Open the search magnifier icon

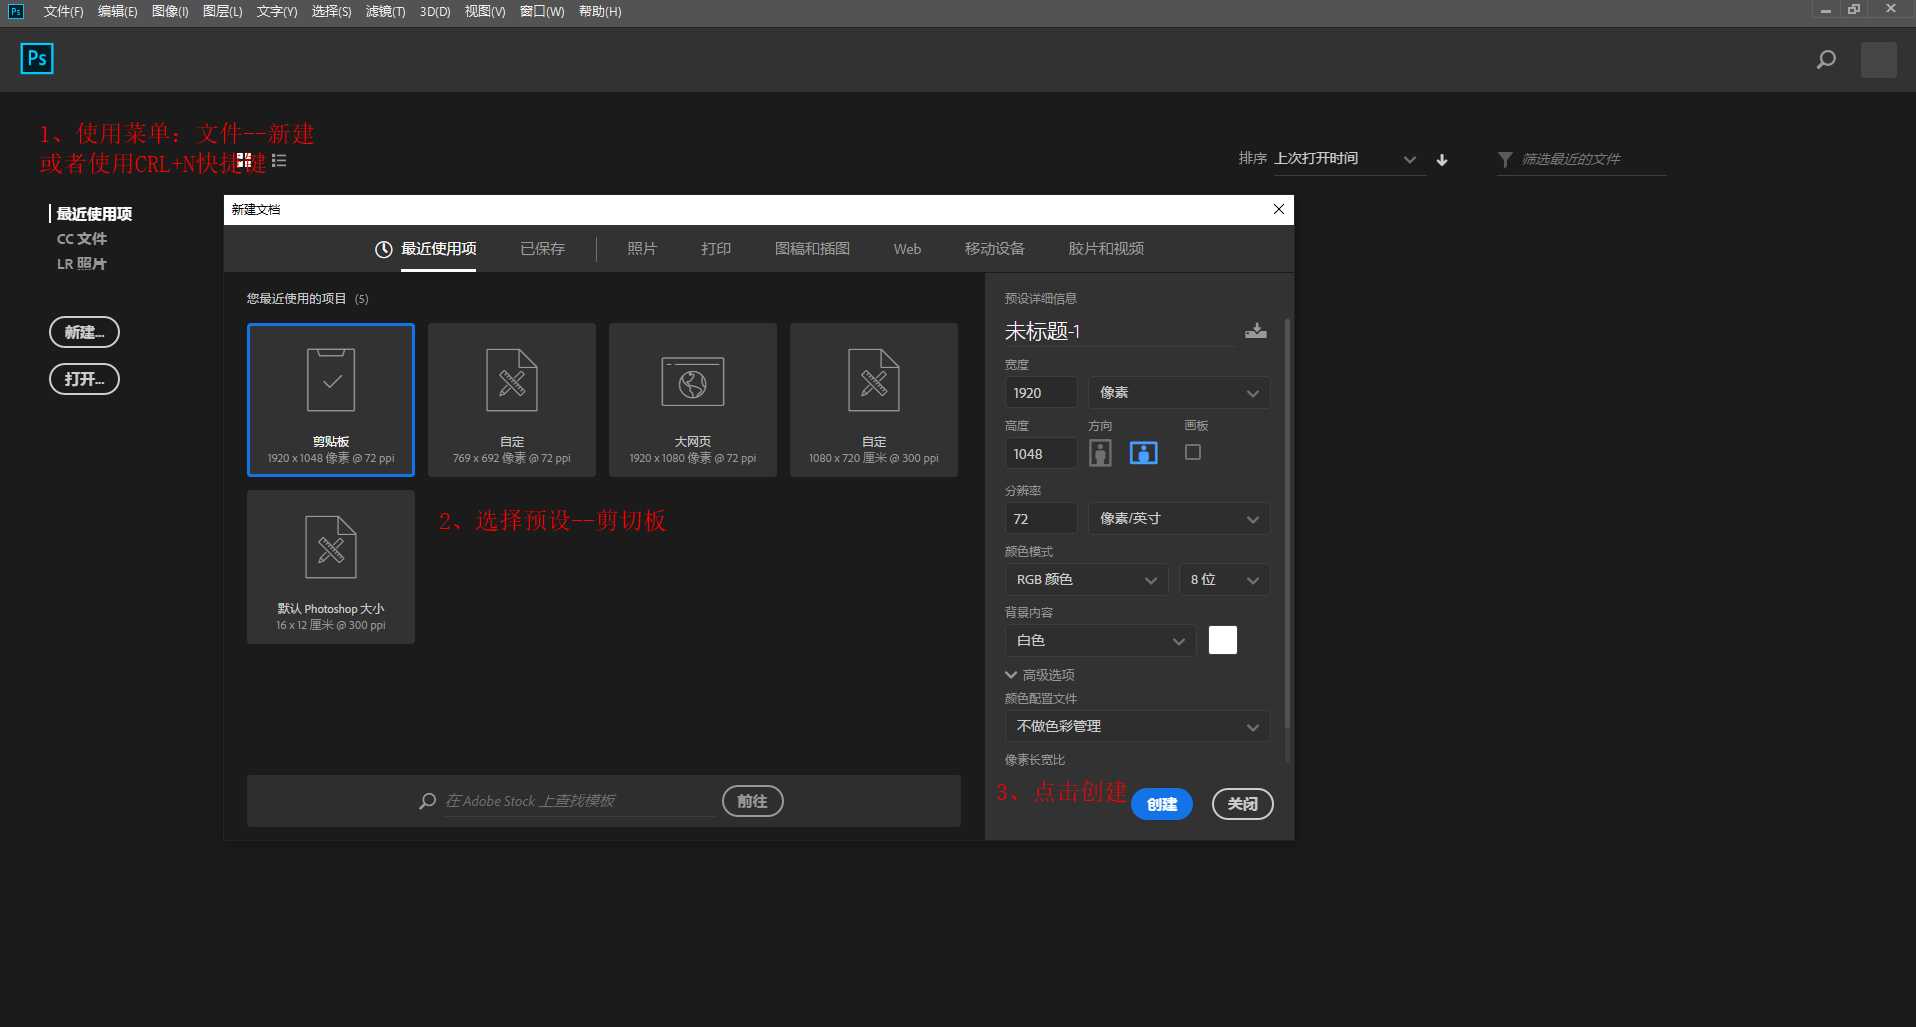click(x=1826, y=60)
